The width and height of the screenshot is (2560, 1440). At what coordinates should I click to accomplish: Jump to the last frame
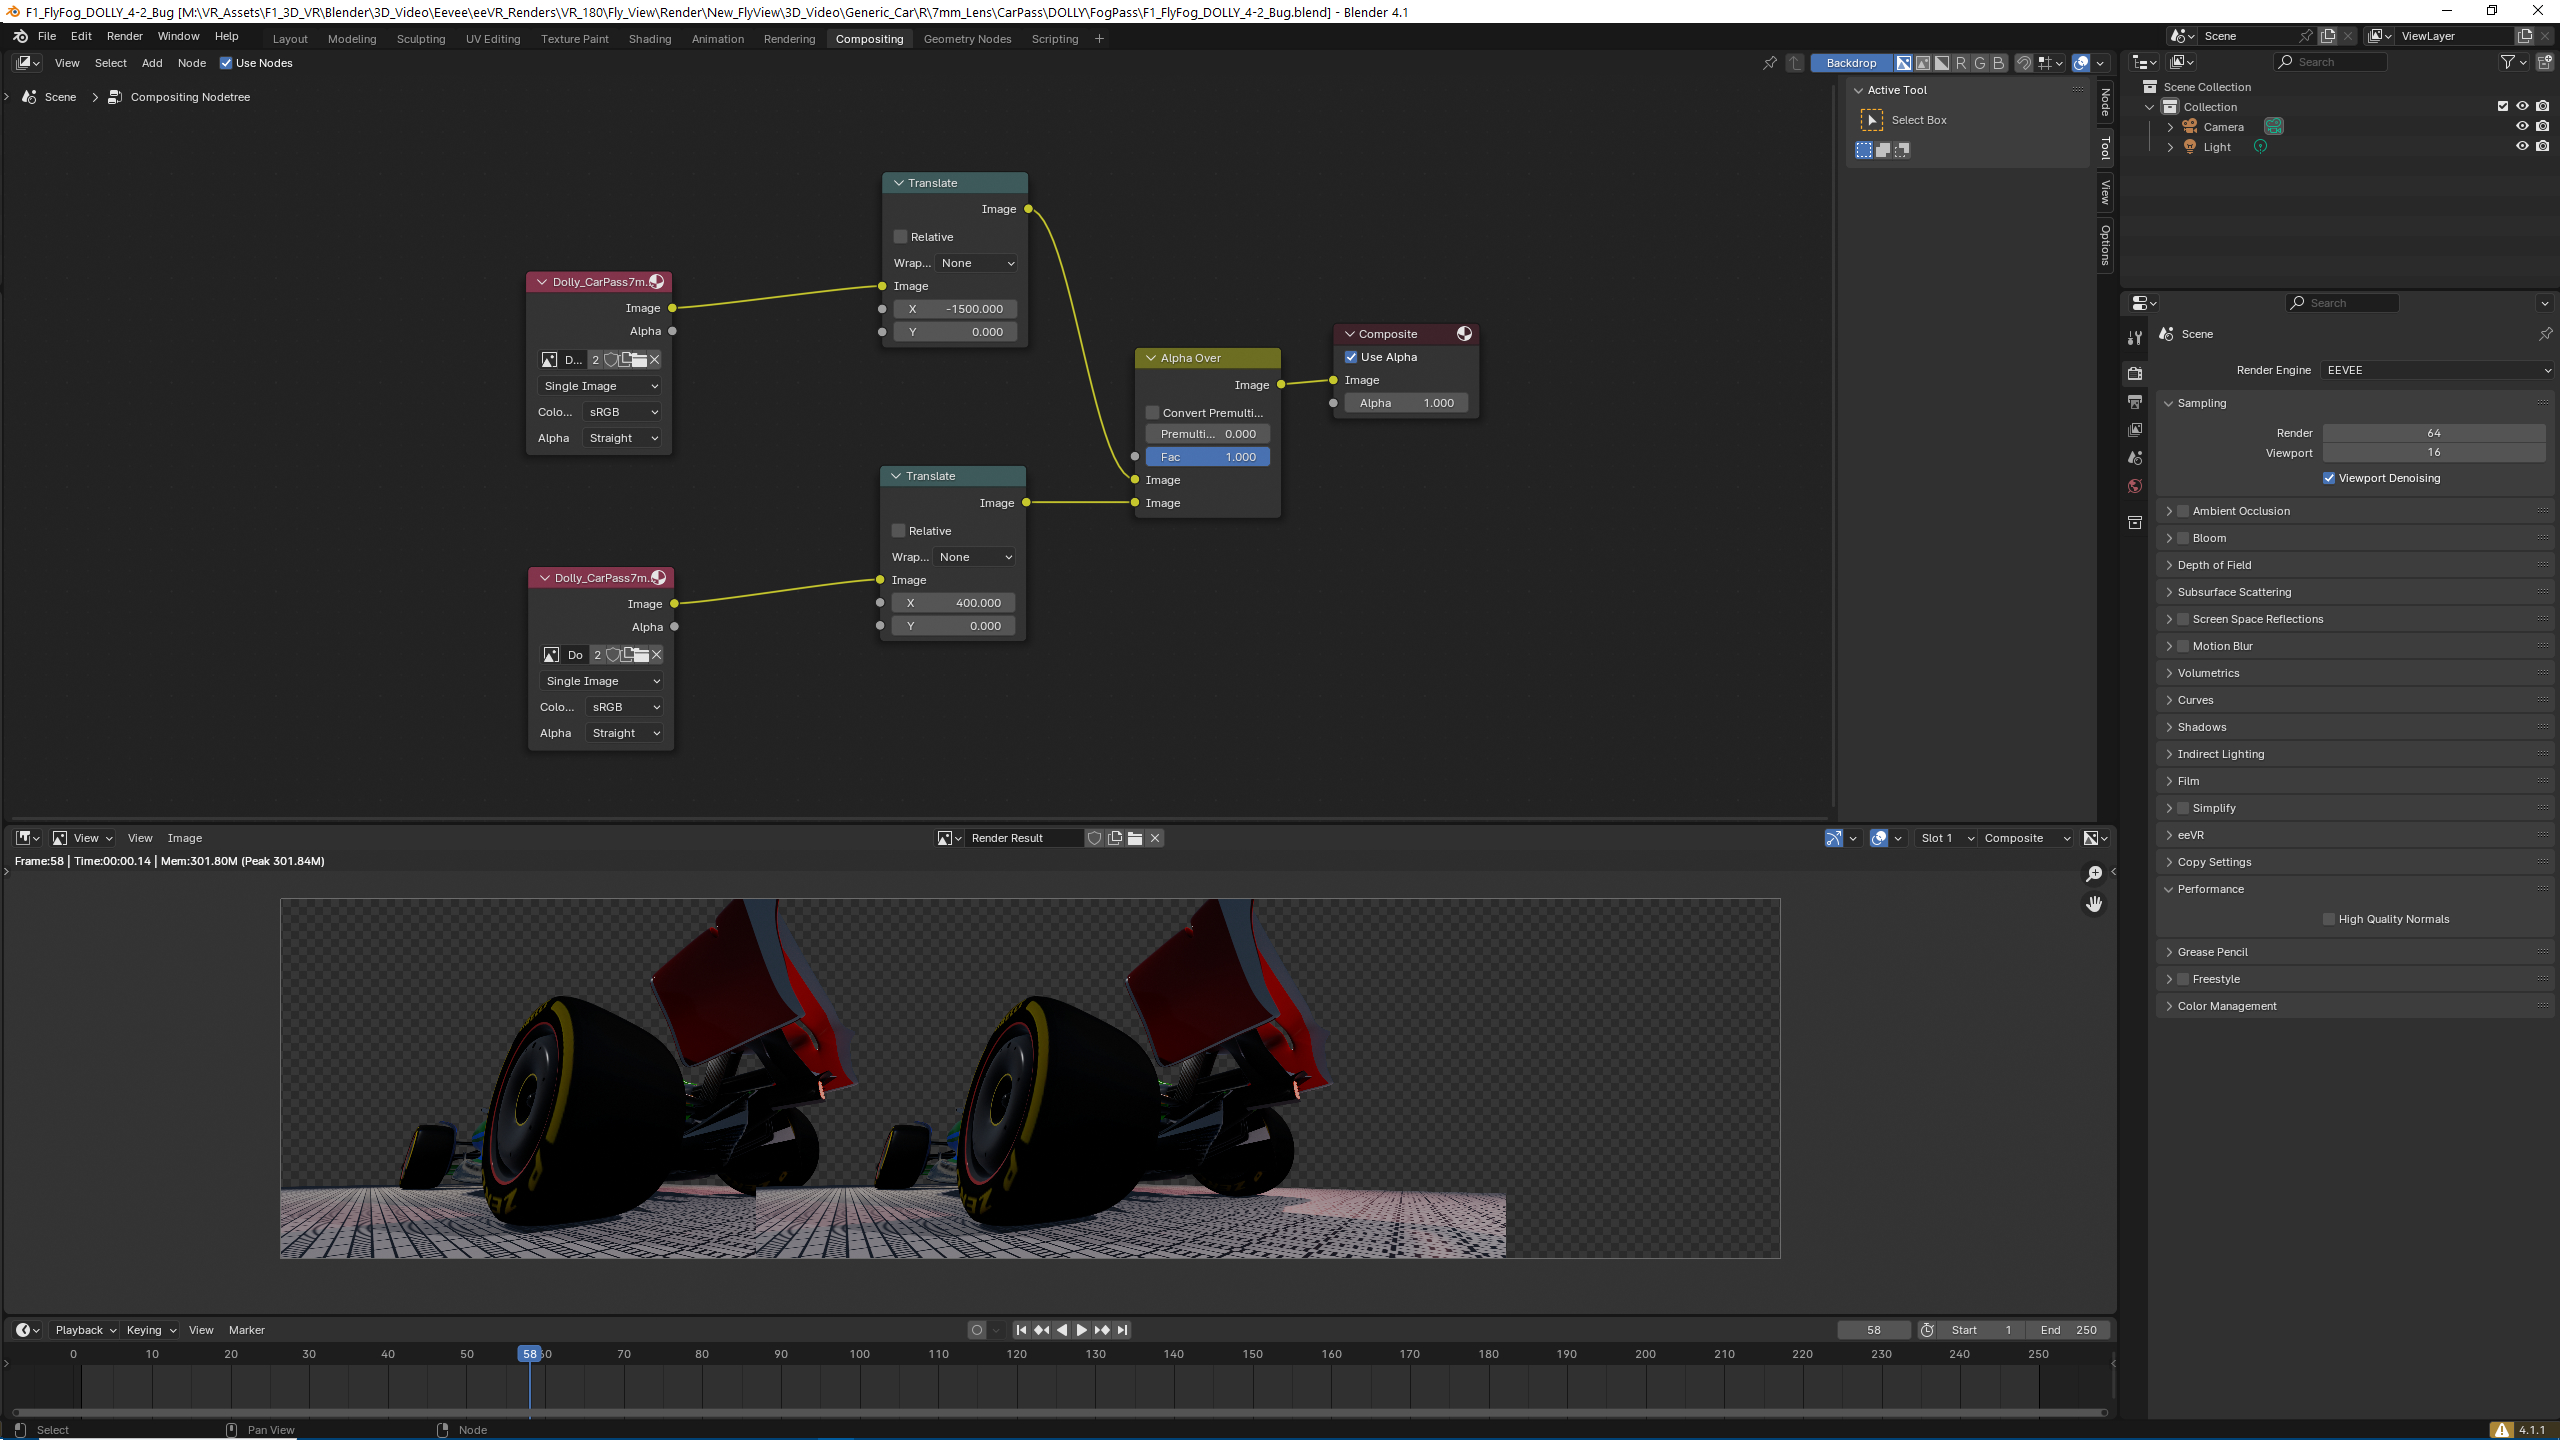(x=1123, y=1330)
